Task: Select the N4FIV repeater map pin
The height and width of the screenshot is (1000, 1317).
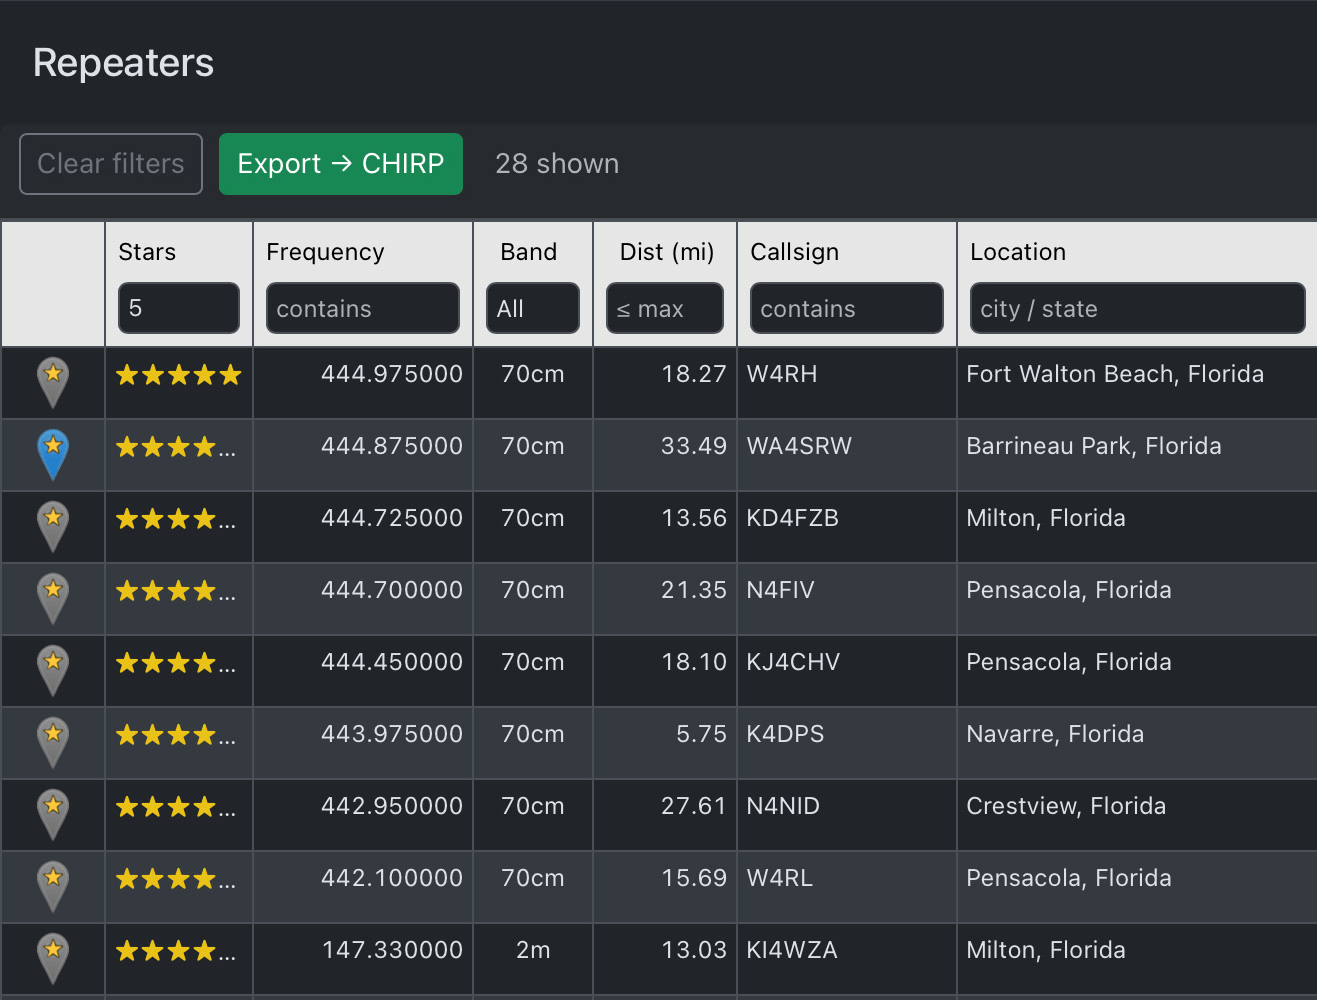Action: [x=53, y=597]
